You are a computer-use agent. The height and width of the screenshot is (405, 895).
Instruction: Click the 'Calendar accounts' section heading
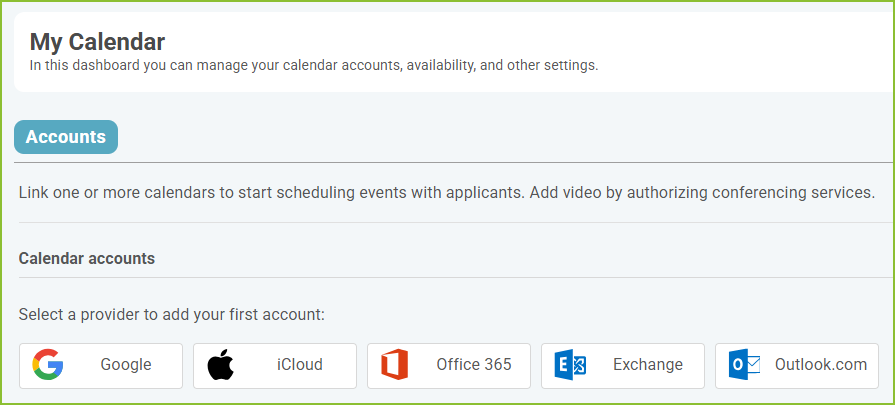pos(87,258)
